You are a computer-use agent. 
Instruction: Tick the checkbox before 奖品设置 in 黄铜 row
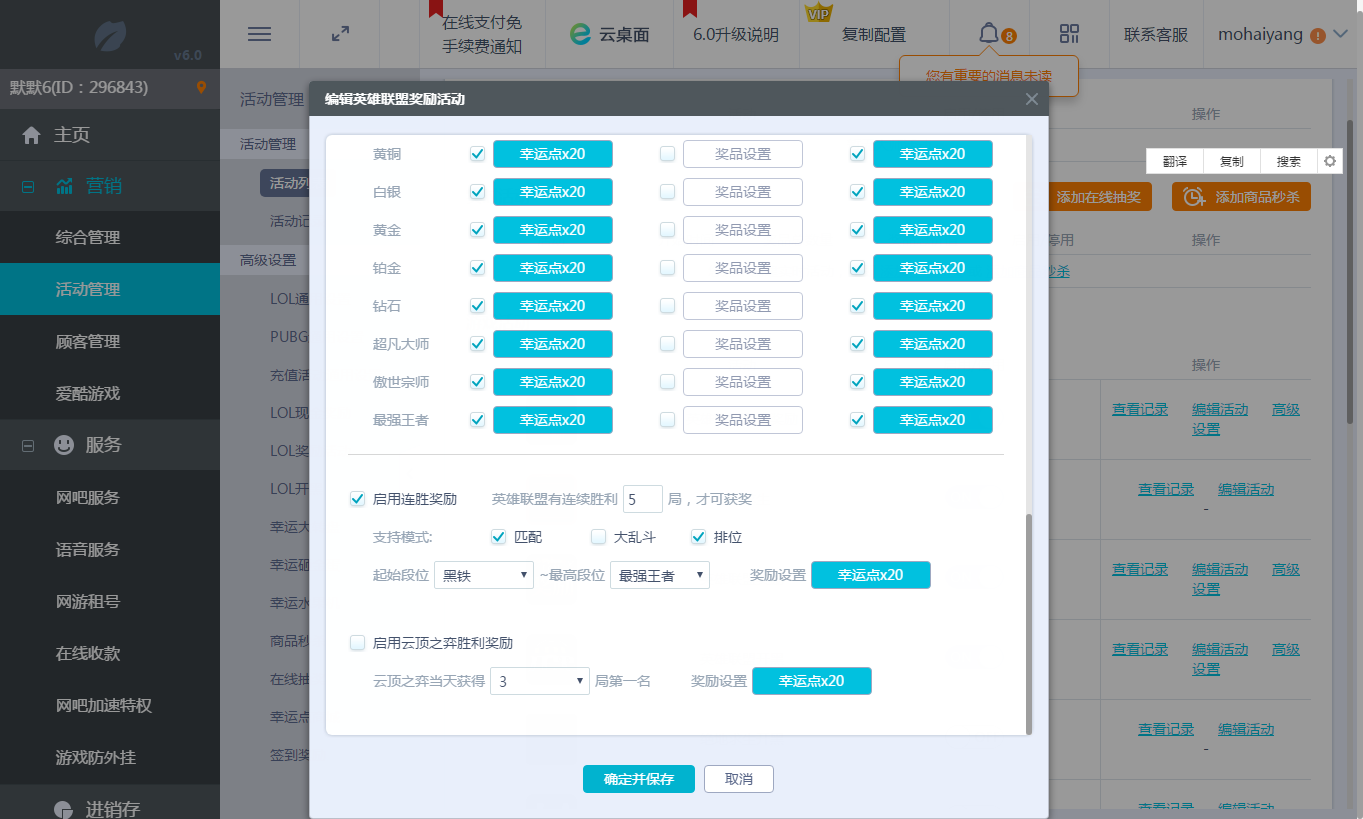tap(667, 154)
